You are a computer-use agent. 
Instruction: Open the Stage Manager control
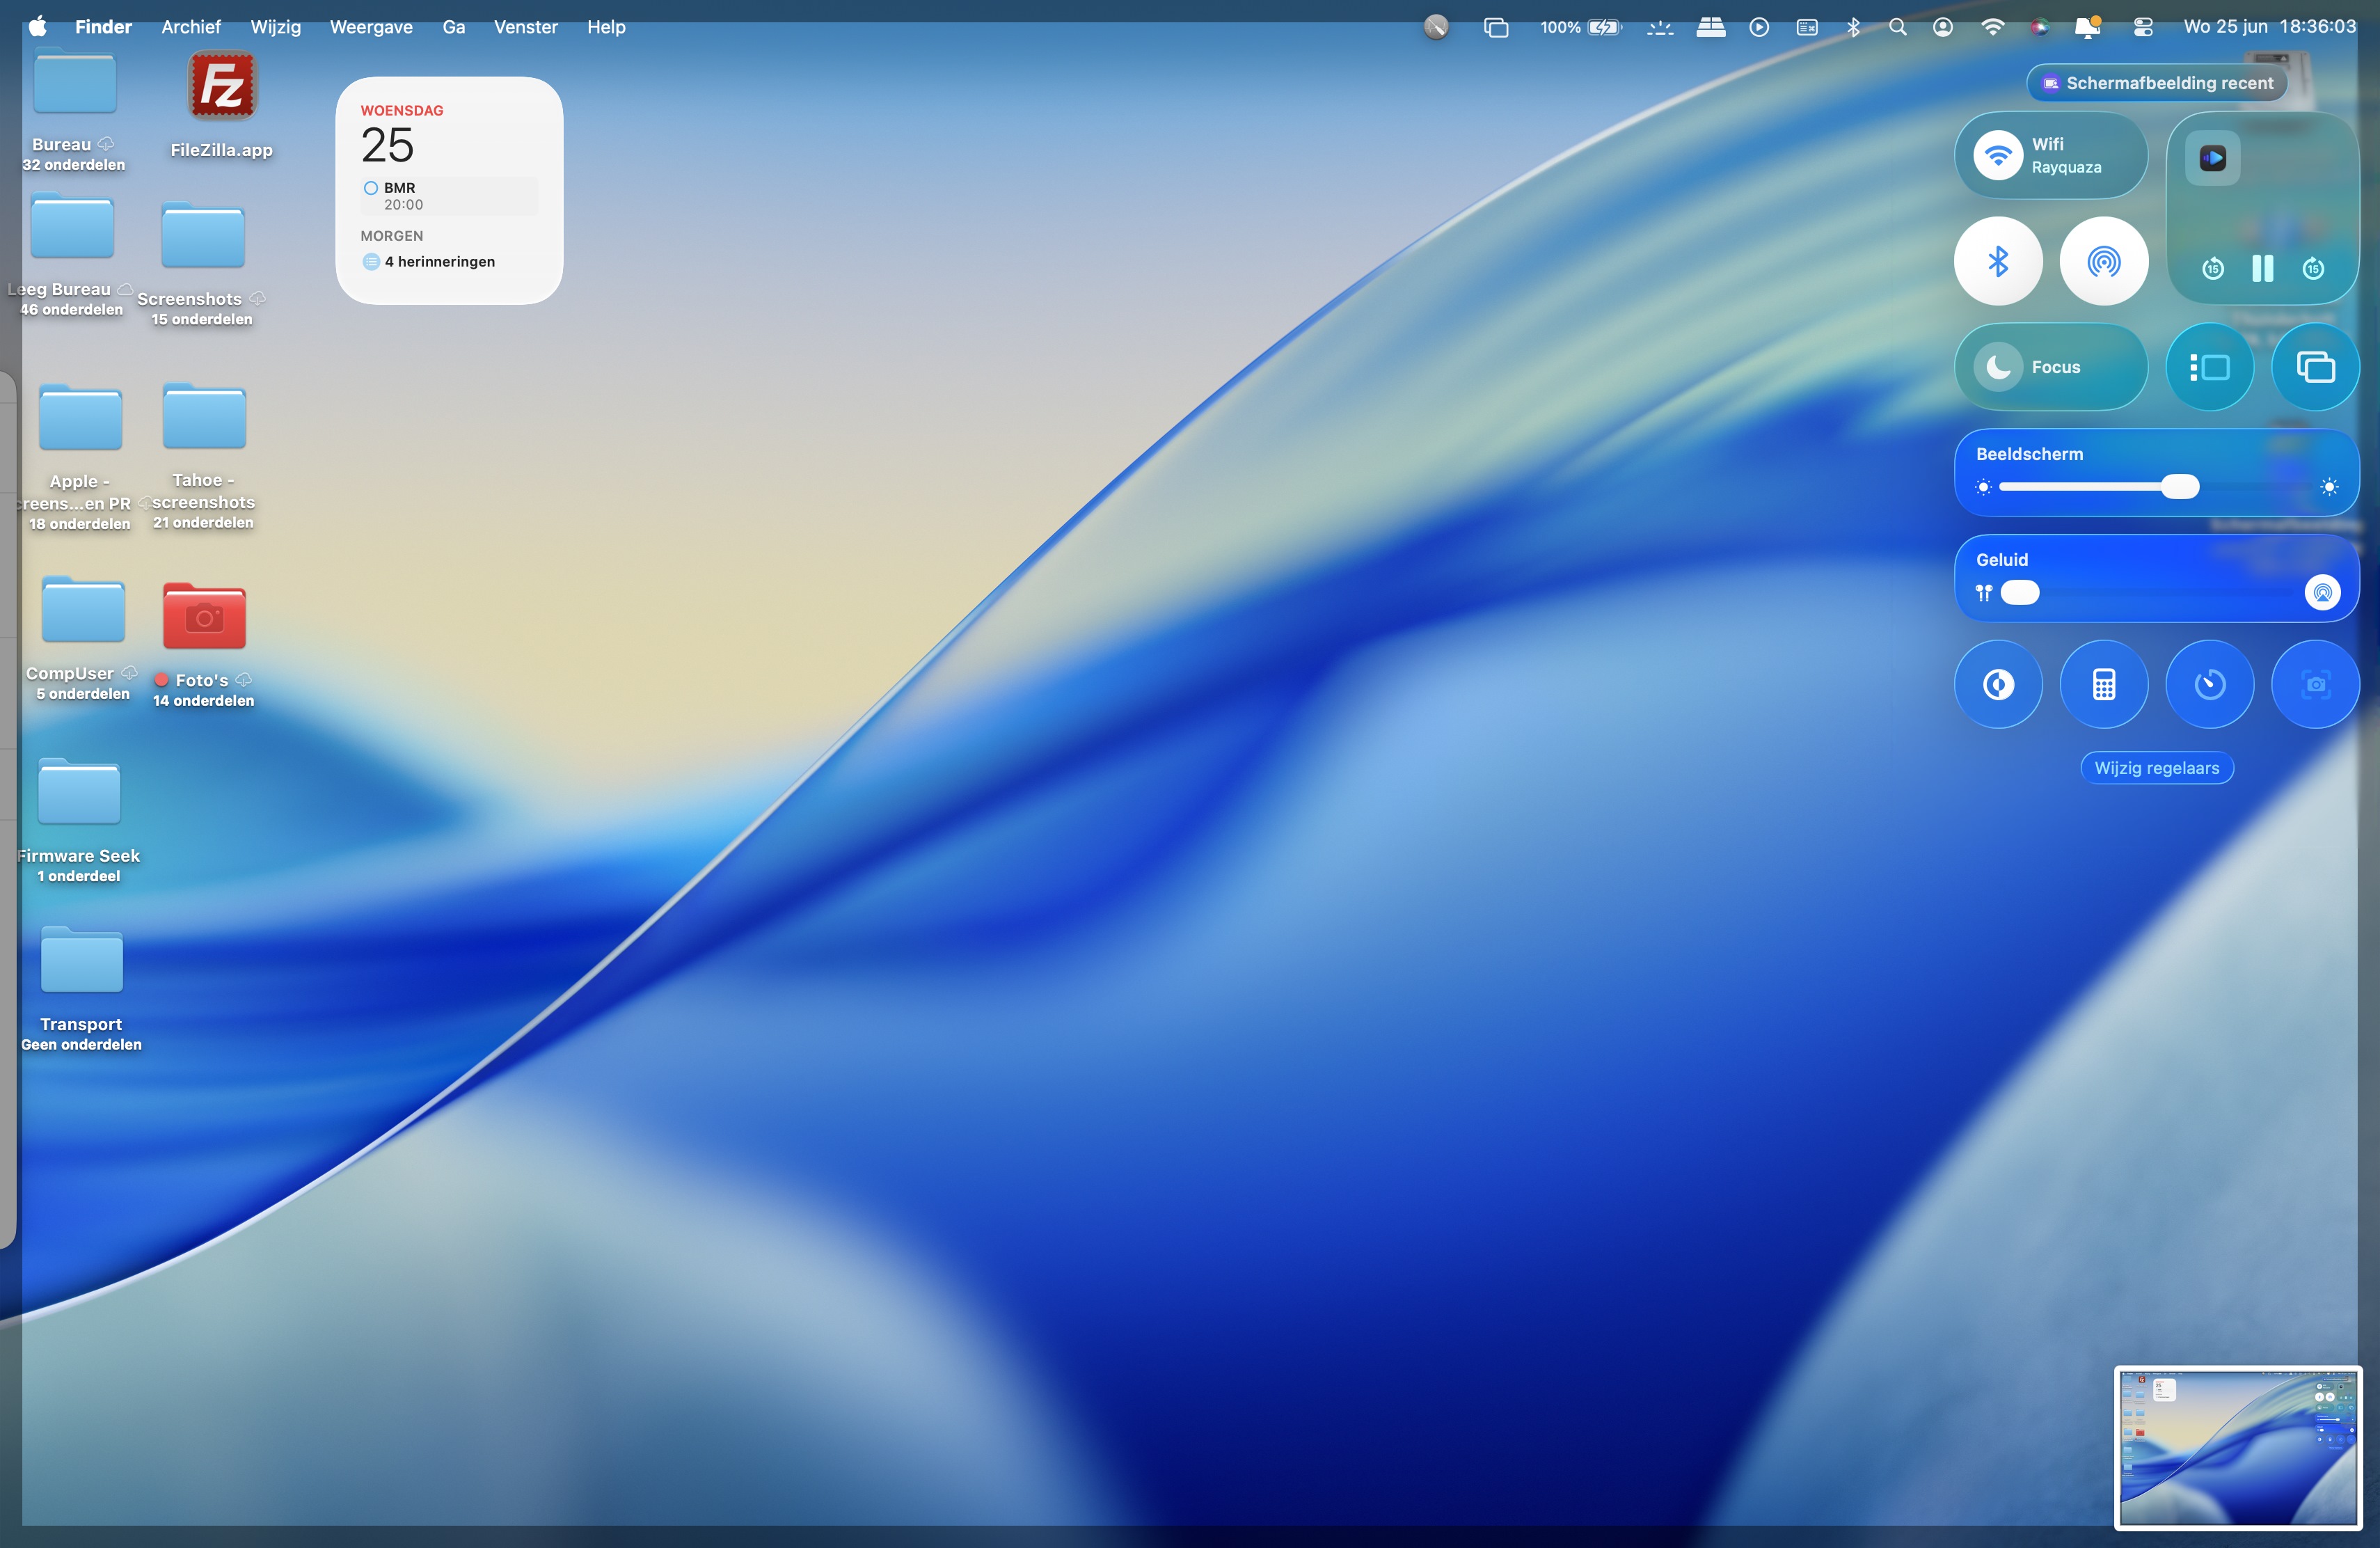(2209, 367)
